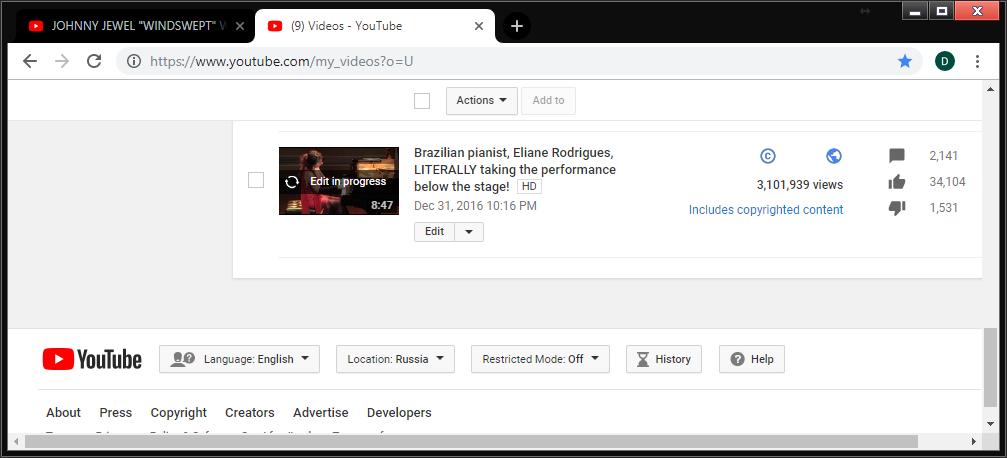This screenshot has height=458, width=1007.
Task: Tick the Eliane Rodrigues video checkbox
Action: click(256, 181)
